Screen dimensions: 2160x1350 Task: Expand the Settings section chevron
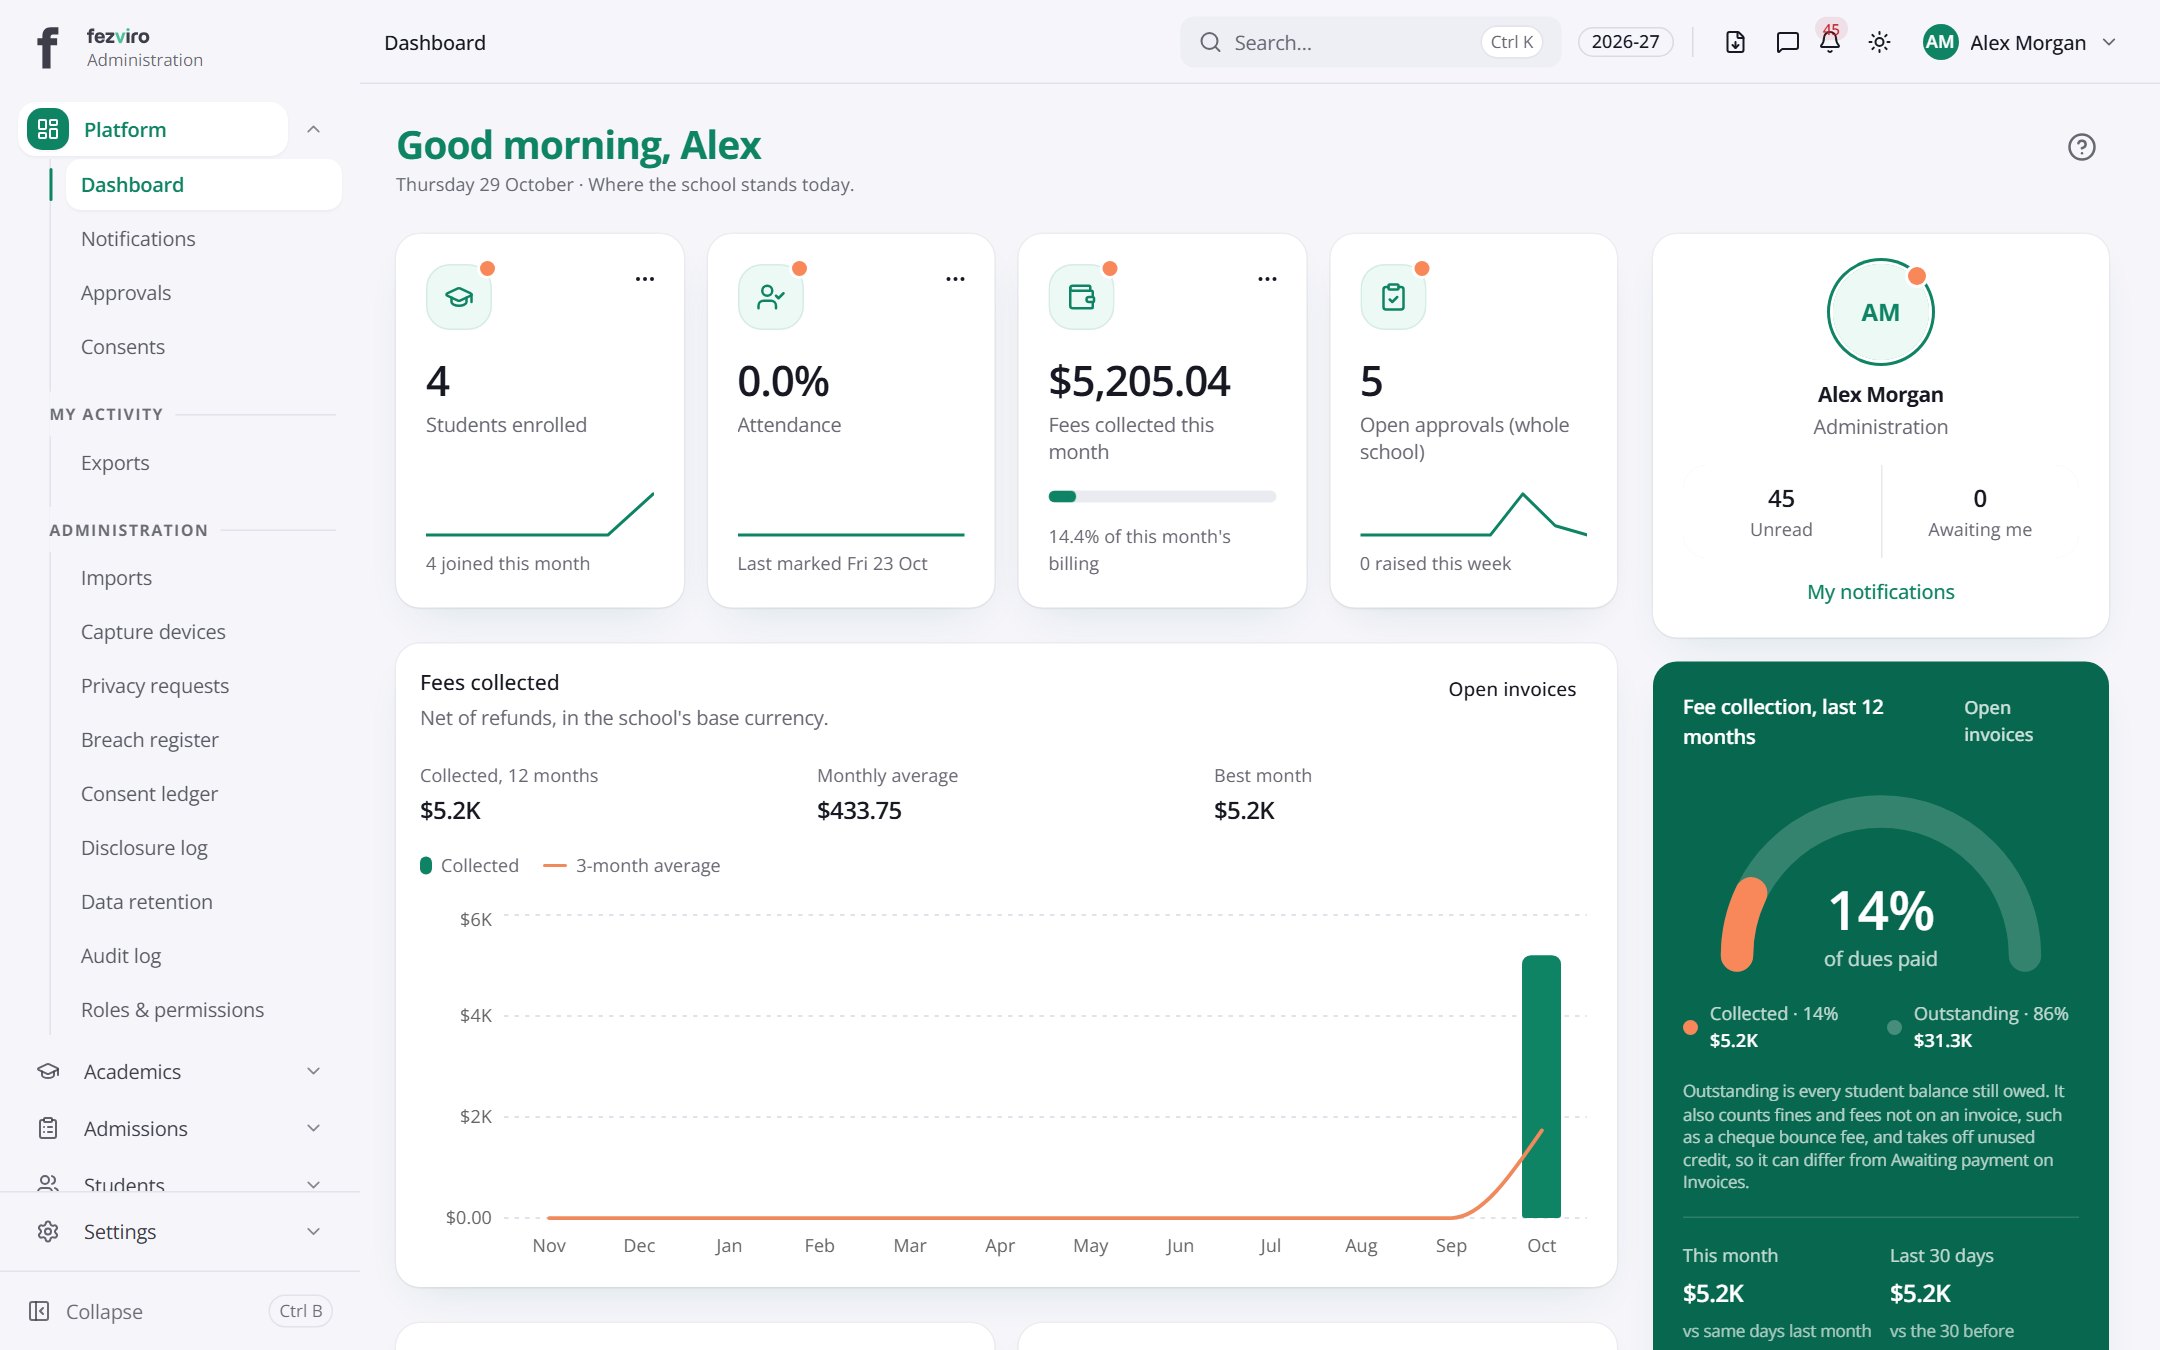tap(313, 1231)
